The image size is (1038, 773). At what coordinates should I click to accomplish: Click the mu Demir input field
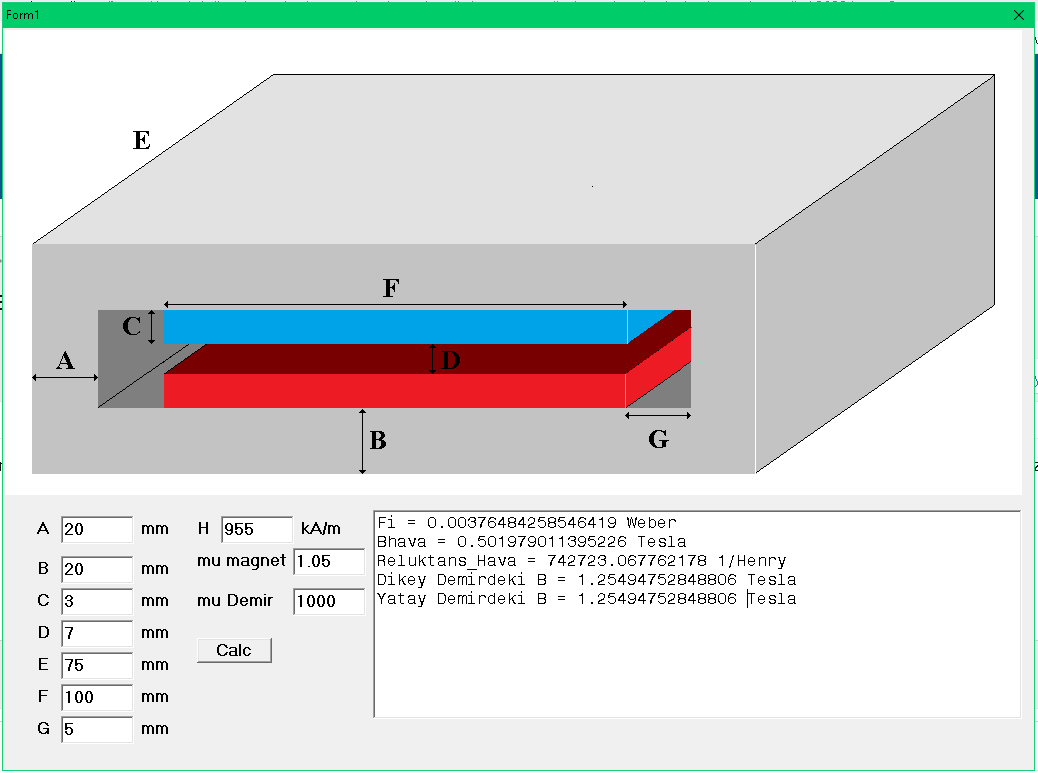click(x=329, y=602)
